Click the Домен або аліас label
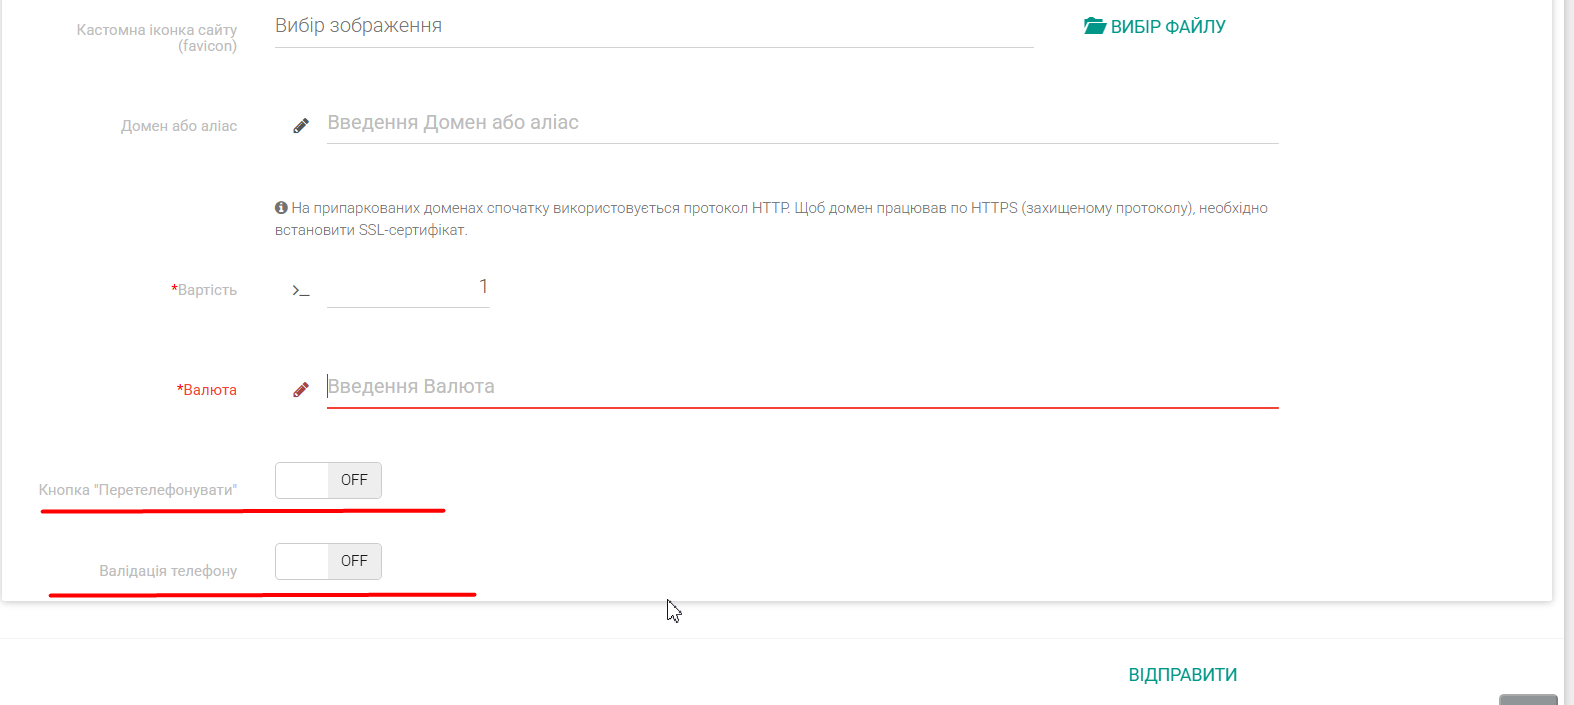This screenshot has width=1574, height=705. click(x=179, y=126)
